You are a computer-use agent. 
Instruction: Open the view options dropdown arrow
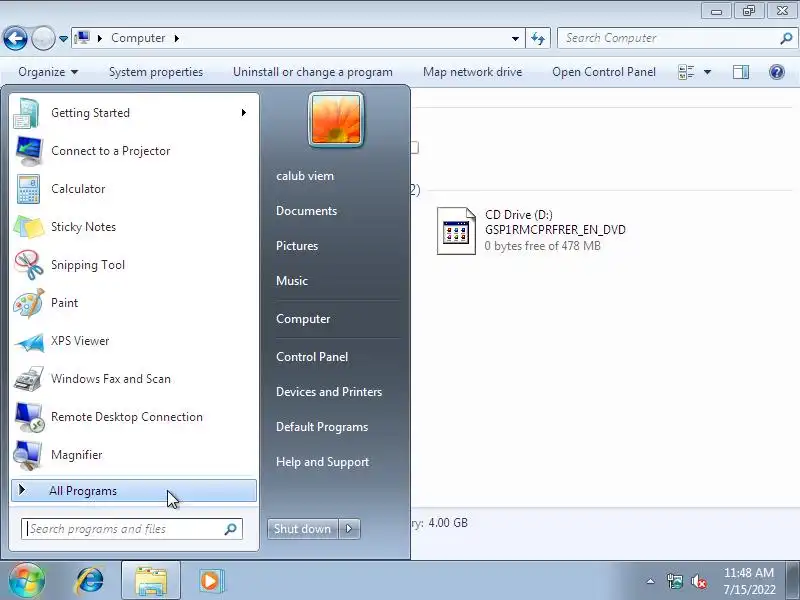(x=708, y=72)
